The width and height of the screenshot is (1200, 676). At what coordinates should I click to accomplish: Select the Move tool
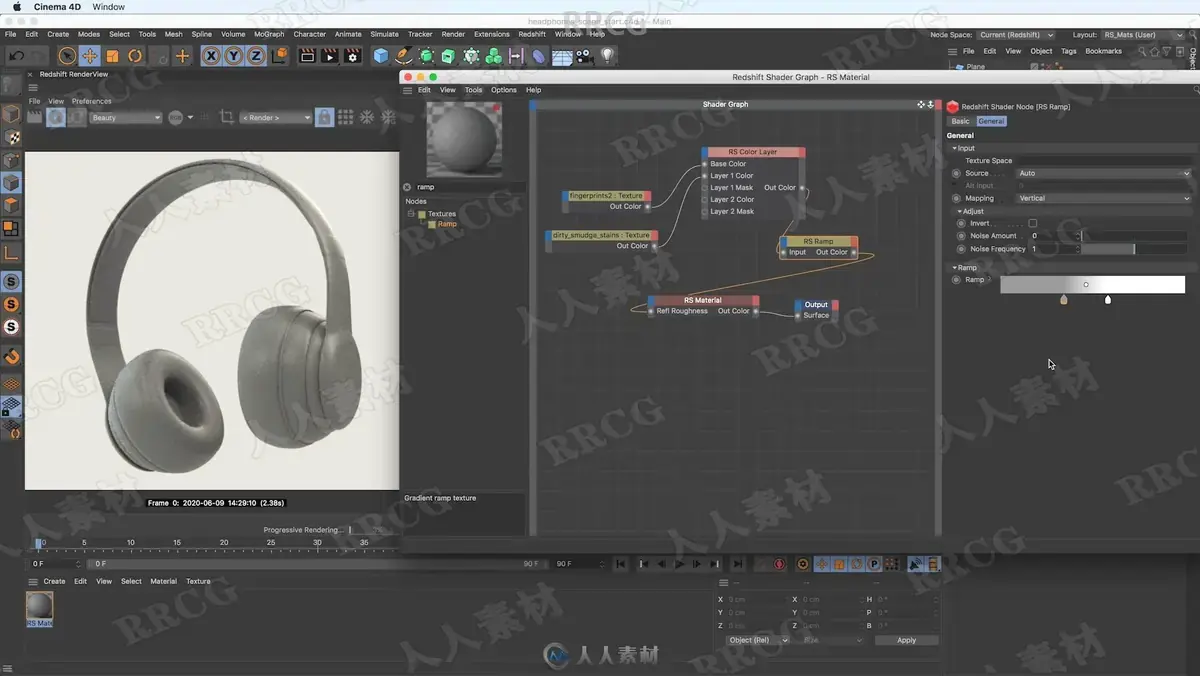point(90,56)
